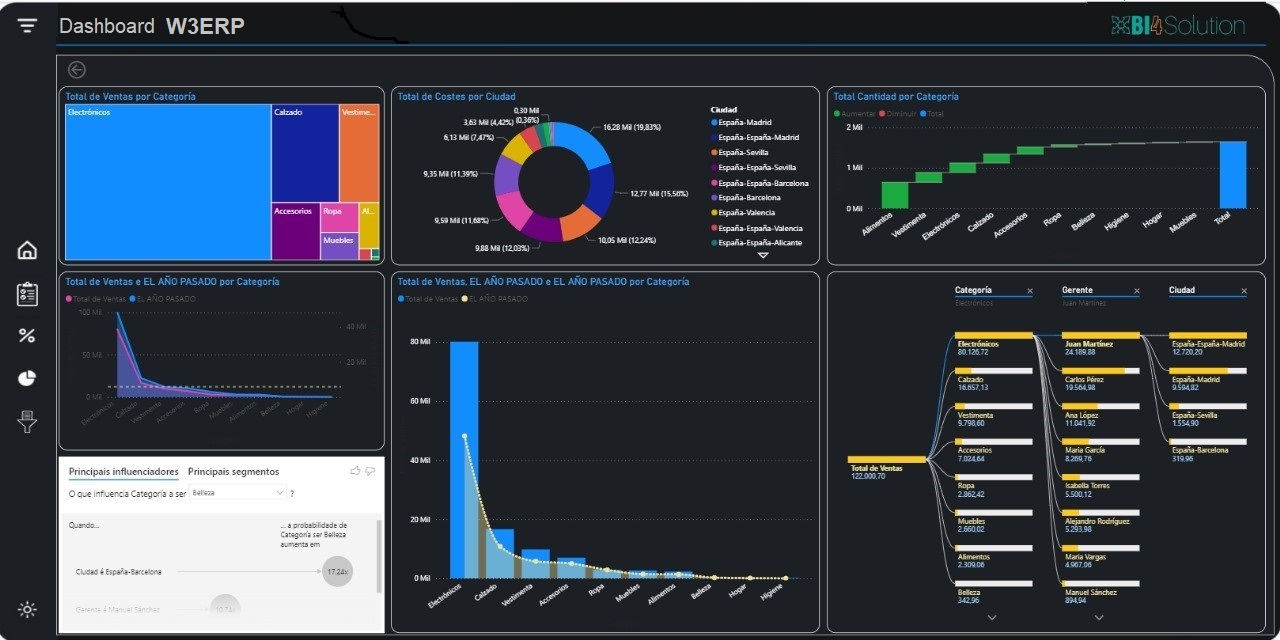This screenshot has height=640, width=1280.
Task: Select España-España-Alicante in the Ciudad legend
Action: [x=756, y=243]
